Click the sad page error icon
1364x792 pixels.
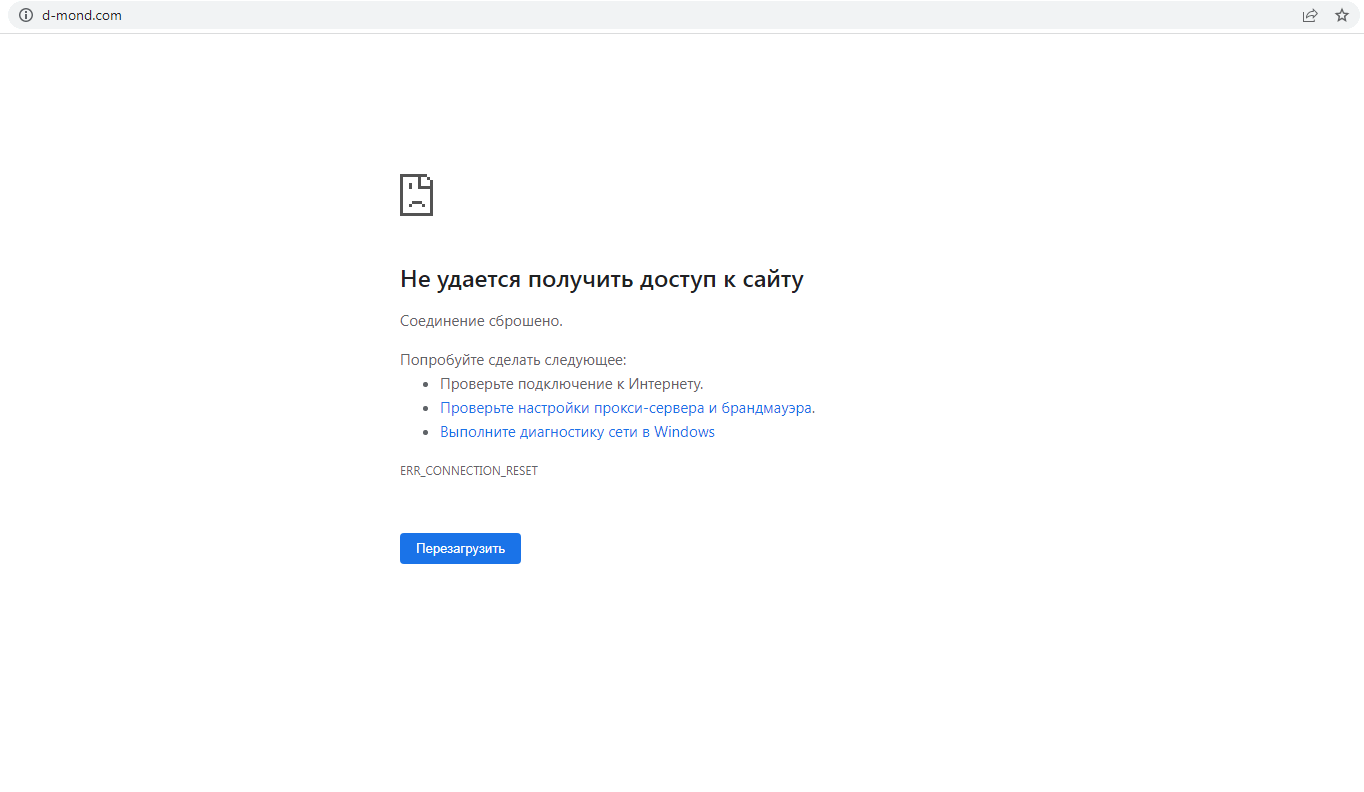coord(416,195)
